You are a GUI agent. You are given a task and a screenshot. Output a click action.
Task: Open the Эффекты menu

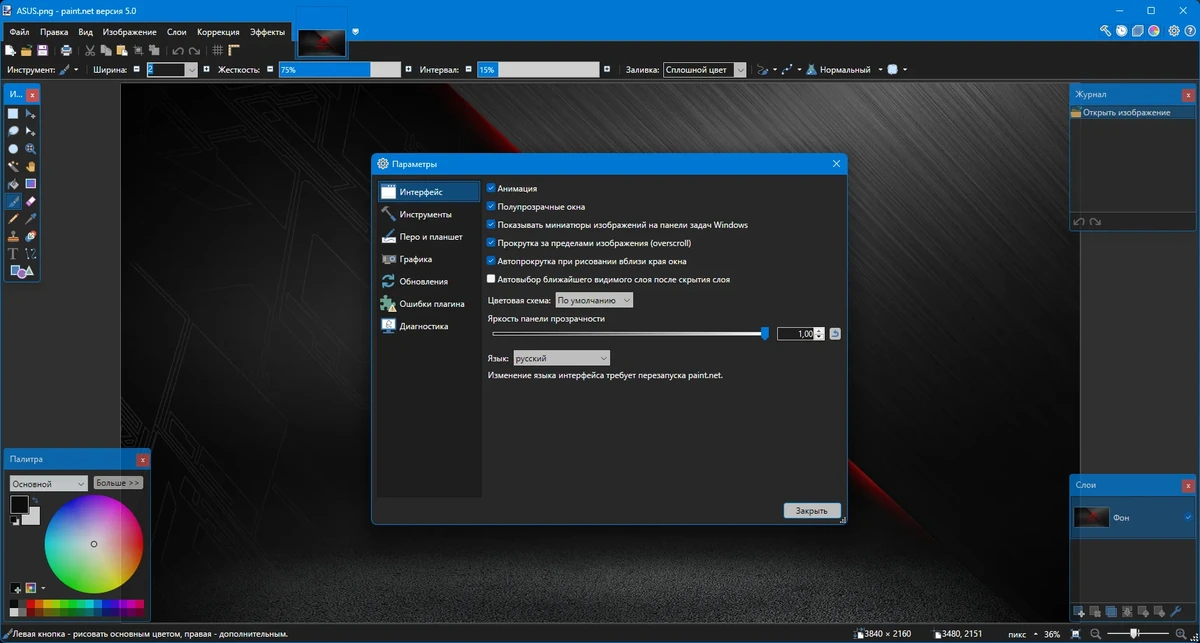coord(267,32)
